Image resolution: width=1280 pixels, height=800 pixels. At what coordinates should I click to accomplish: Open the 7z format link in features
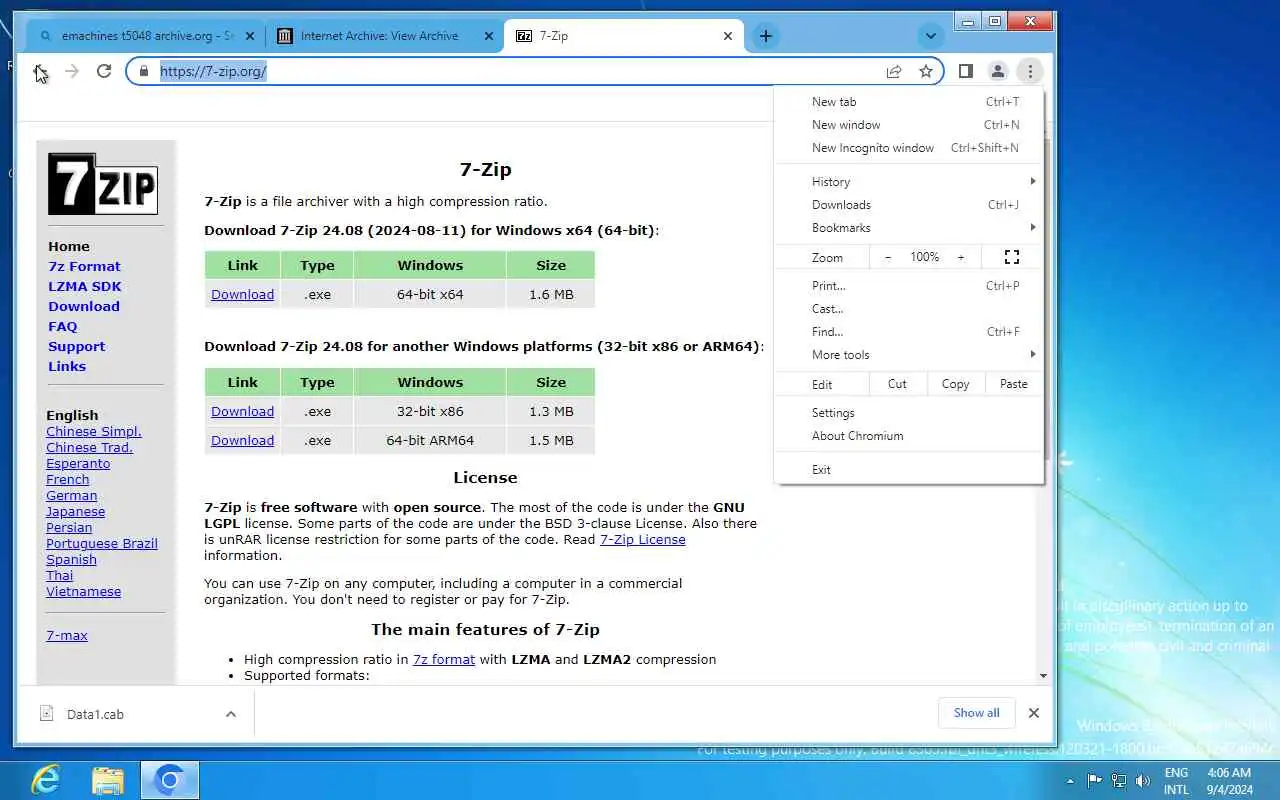pyautogui.click(x=444, y=659)
